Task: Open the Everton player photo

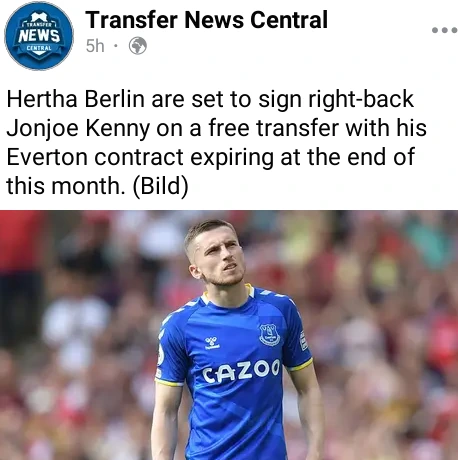Action: pyautogui.click(x=229, y=335)
